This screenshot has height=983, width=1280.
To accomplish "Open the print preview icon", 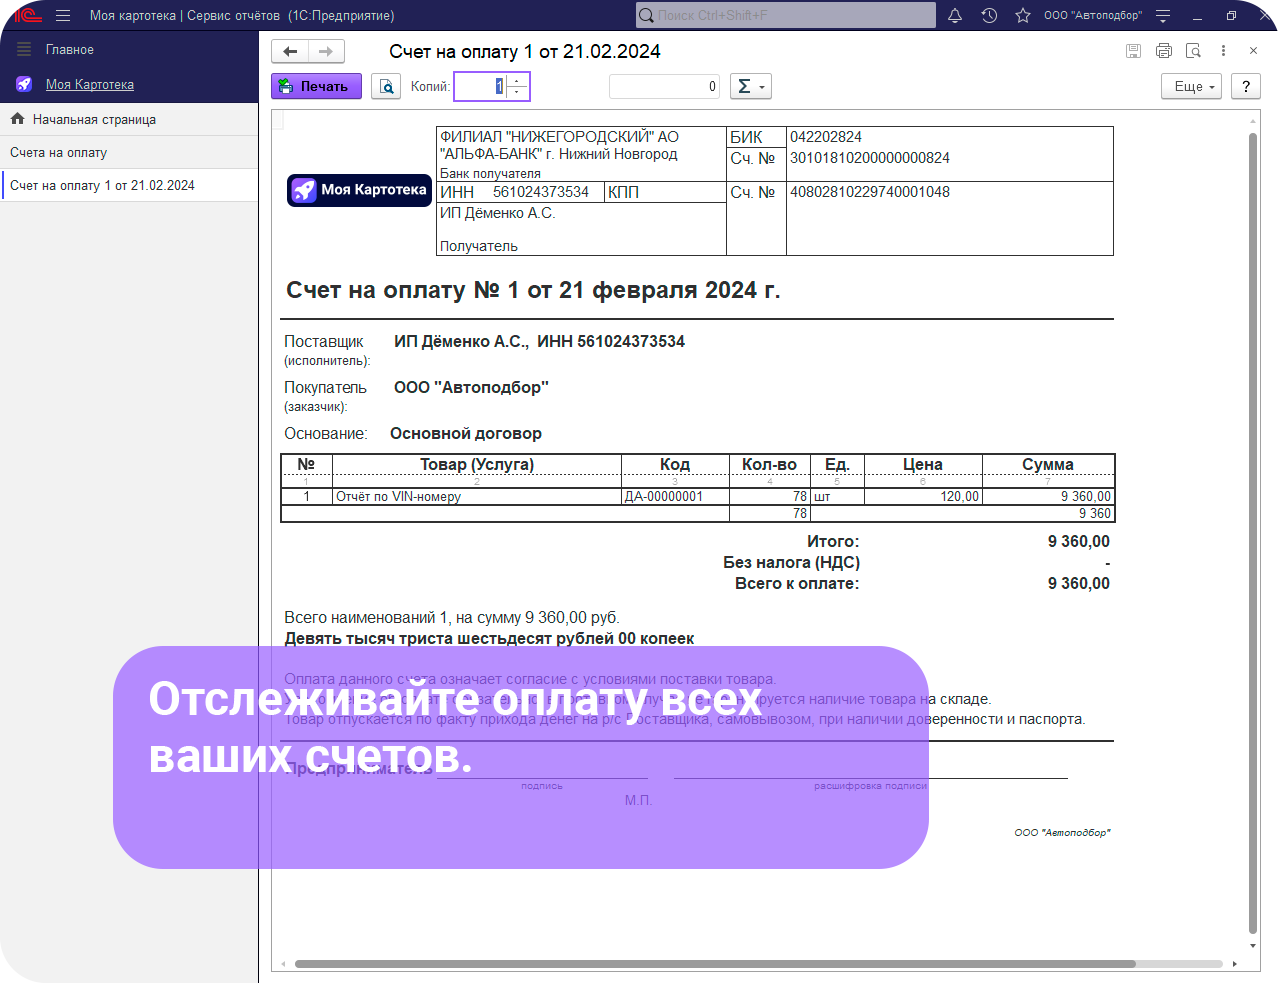I will tap(386, 86).
